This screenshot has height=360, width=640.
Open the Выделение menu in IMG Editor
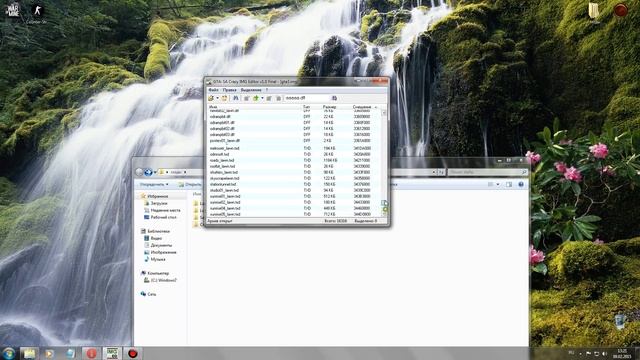click(x=251, y=90)
